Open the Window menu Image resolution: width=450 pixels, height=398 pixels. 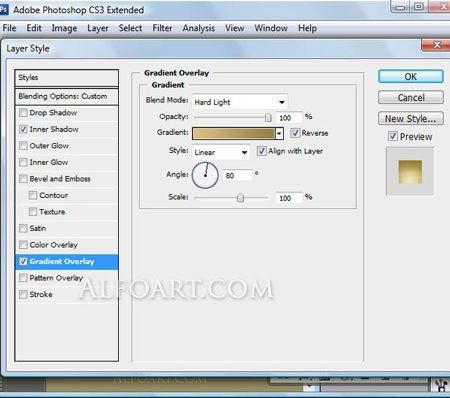(x=271, y=28)
